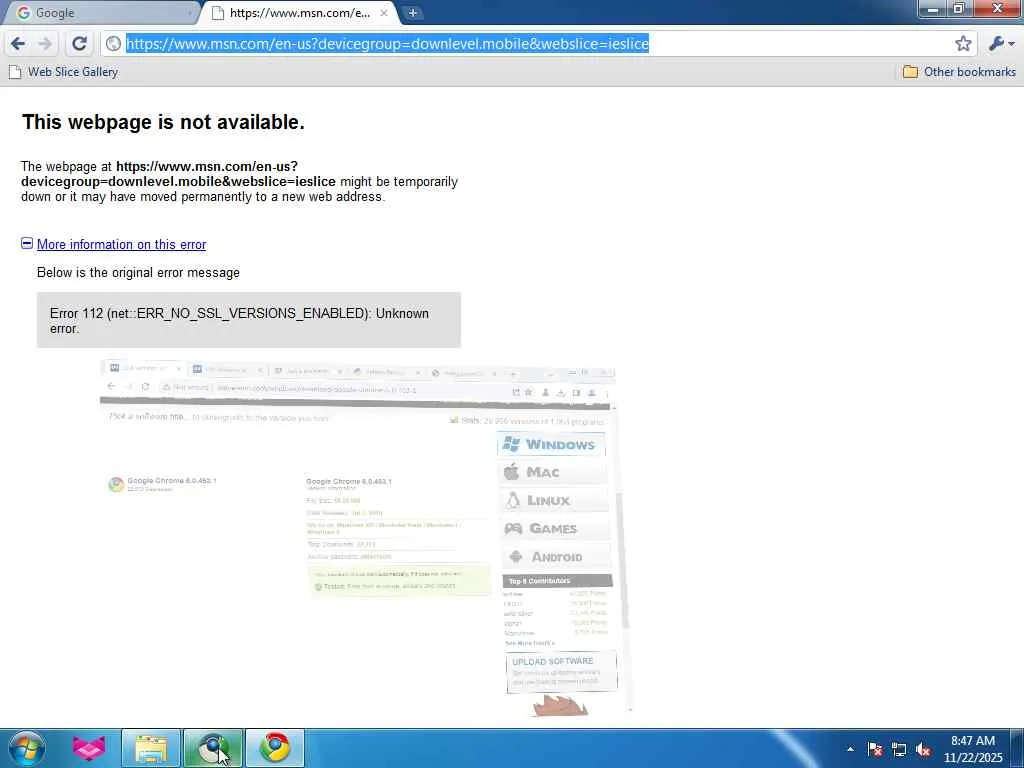The width and height of the screenshot is (1024, 768).
Task: Click the muted volume tray icon
Action: point(923,749)
